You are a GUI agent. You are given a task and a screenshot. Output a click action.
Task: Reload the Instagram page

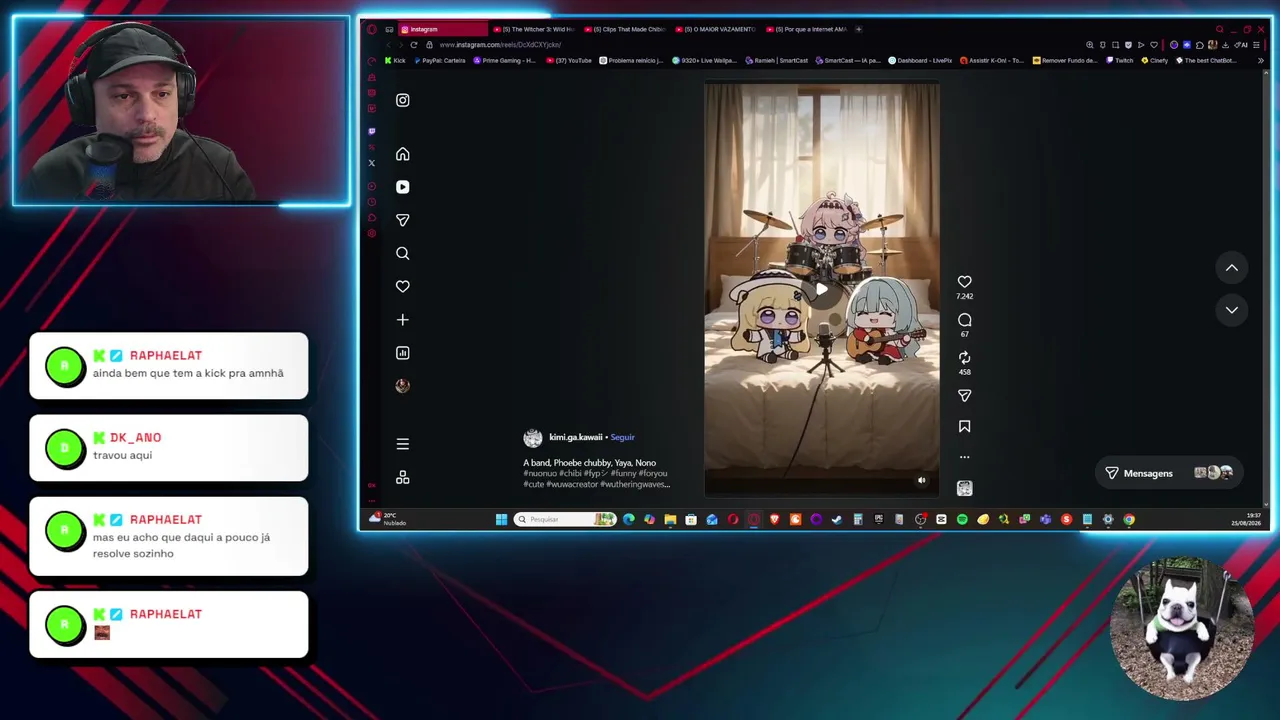pyautogui.click(x=413, y=45)
